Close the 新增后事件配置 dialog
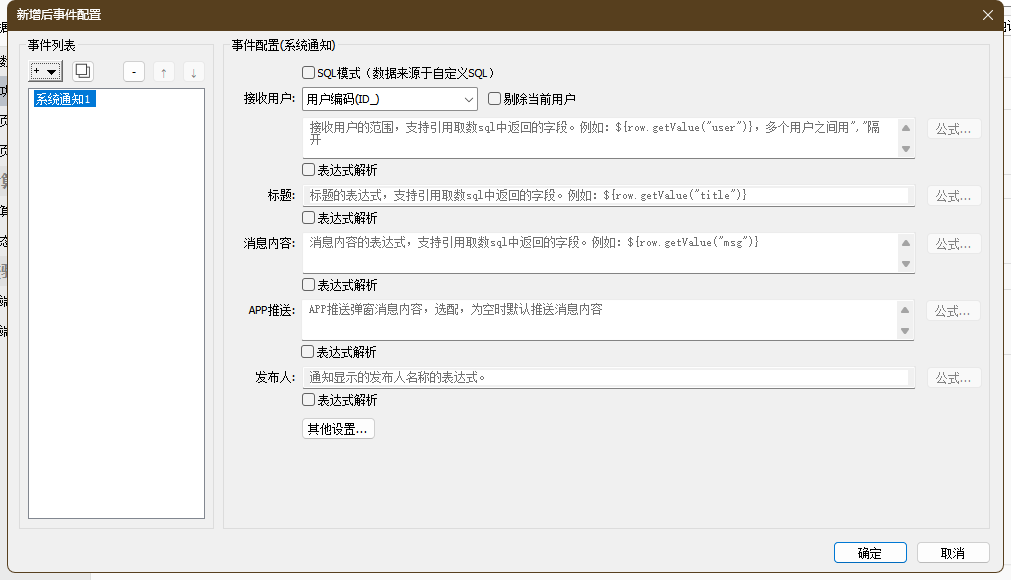The image size is (1011, 580). [x=988, y=15]
